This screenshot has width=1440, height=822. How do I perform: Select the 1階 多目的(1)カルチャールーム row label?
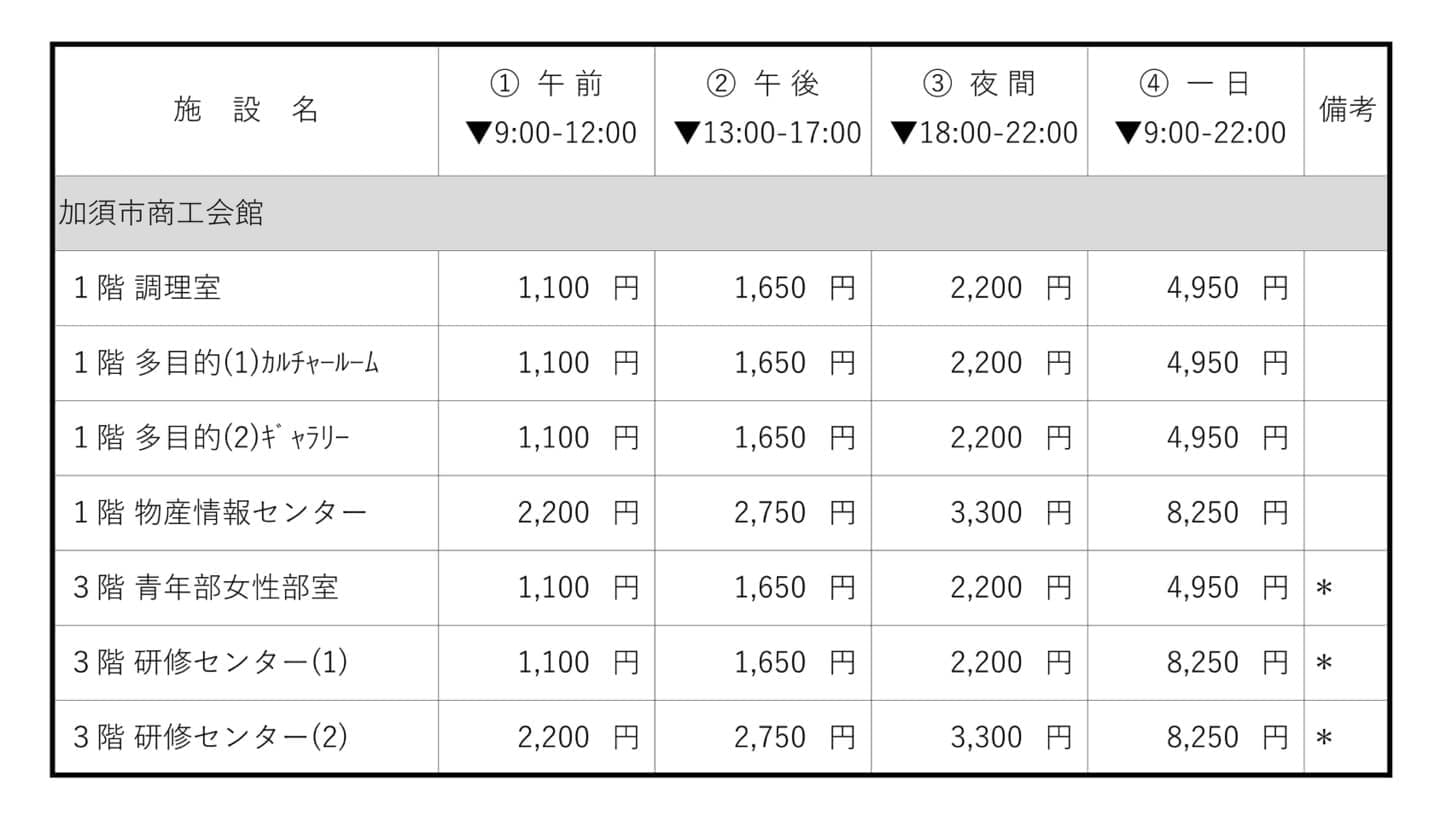(226, 363)
